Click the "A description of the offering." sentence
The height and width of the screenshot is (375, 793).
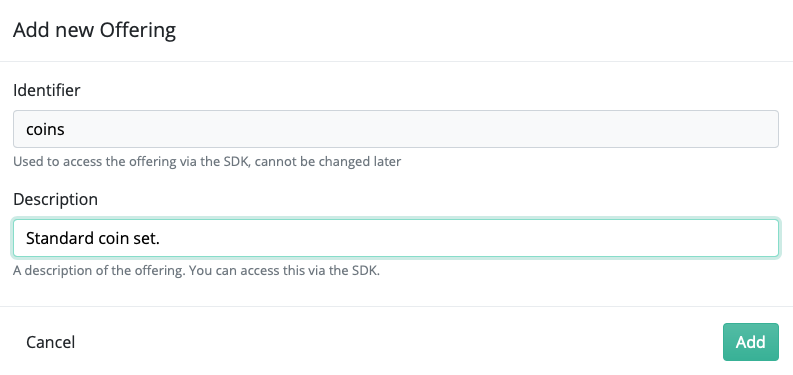pos(99,271)
